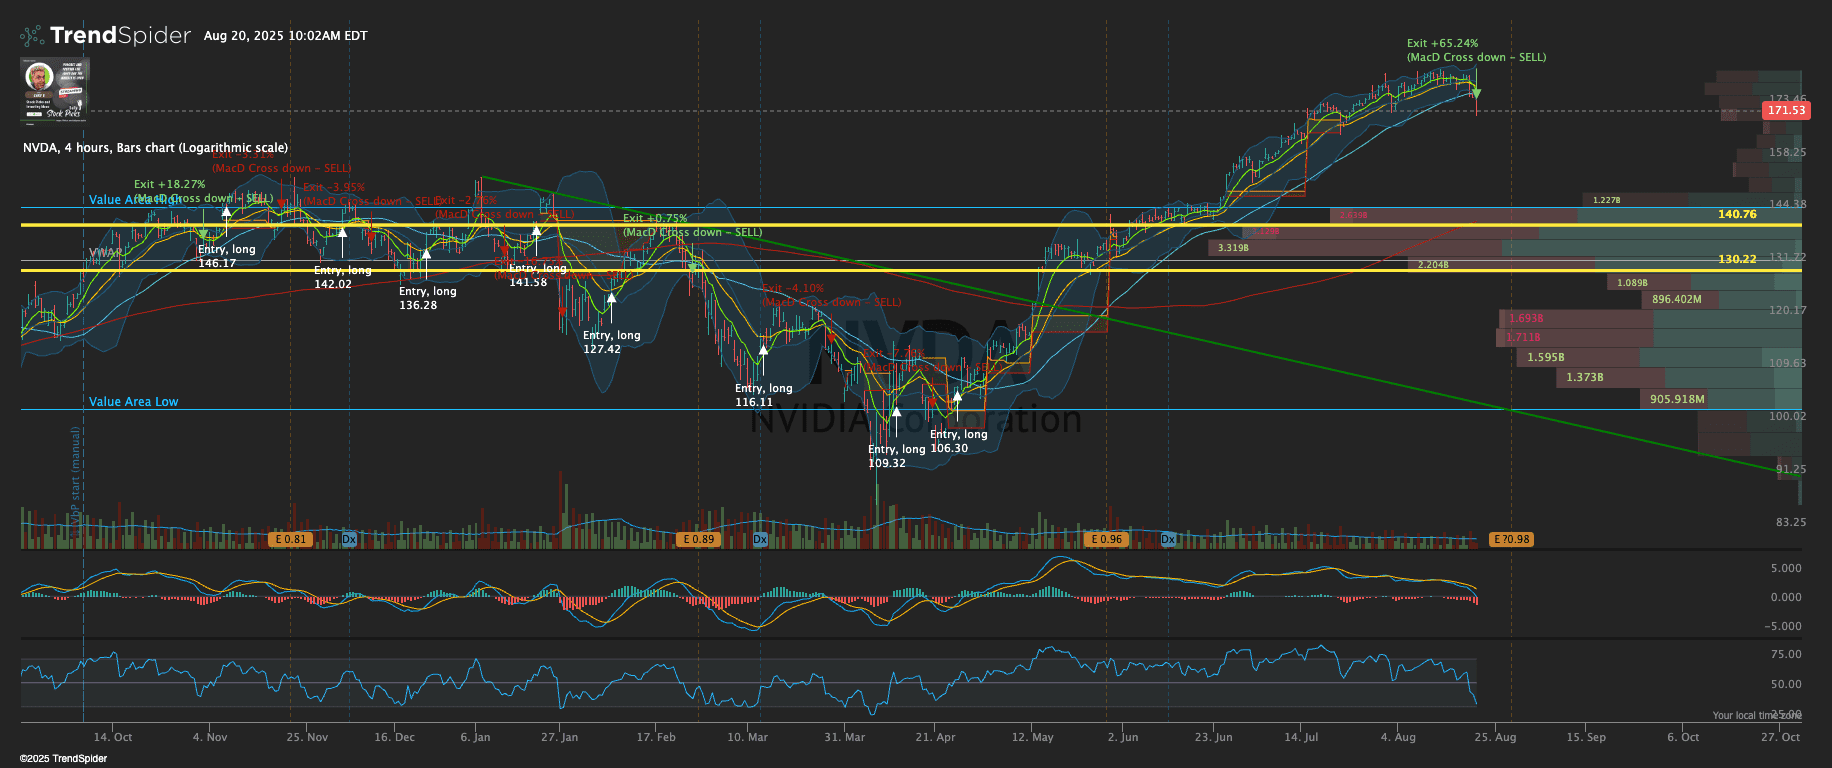The height and width of the screenshot is (768, 1832).
Task: Click the 75.00 RSI axis value
Action: coord(1786,654)
